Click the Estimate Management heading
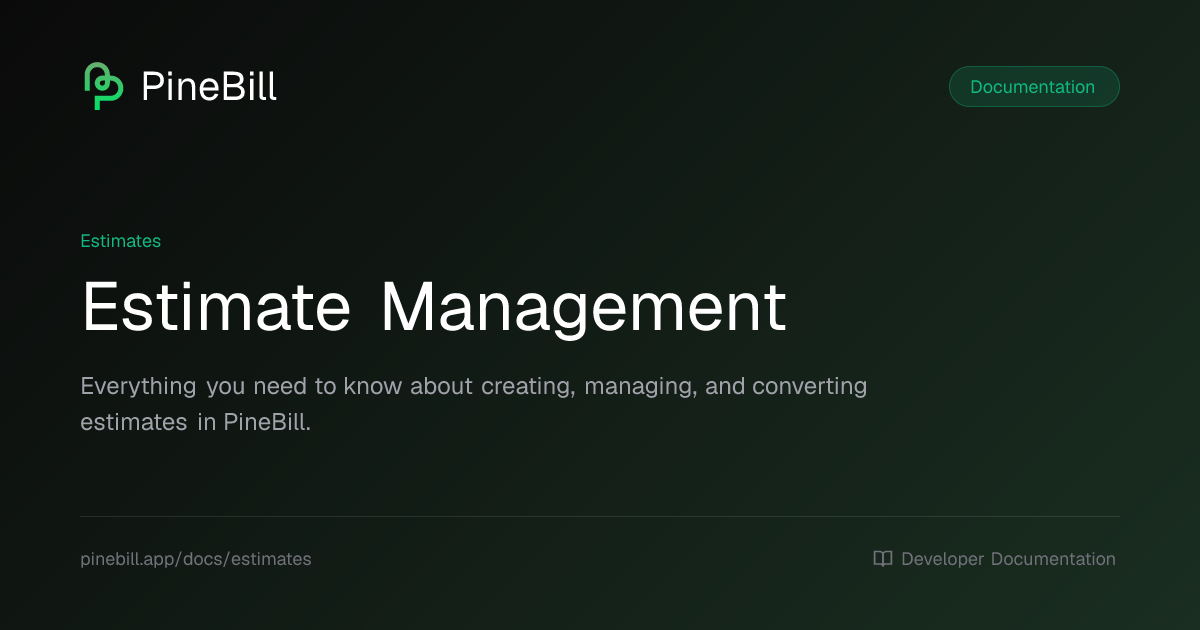 [x=433, y=308]
